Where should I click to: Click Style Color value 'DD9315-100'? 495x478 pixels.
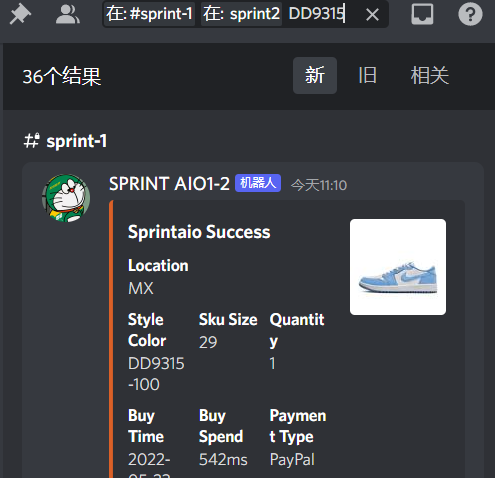156,374
